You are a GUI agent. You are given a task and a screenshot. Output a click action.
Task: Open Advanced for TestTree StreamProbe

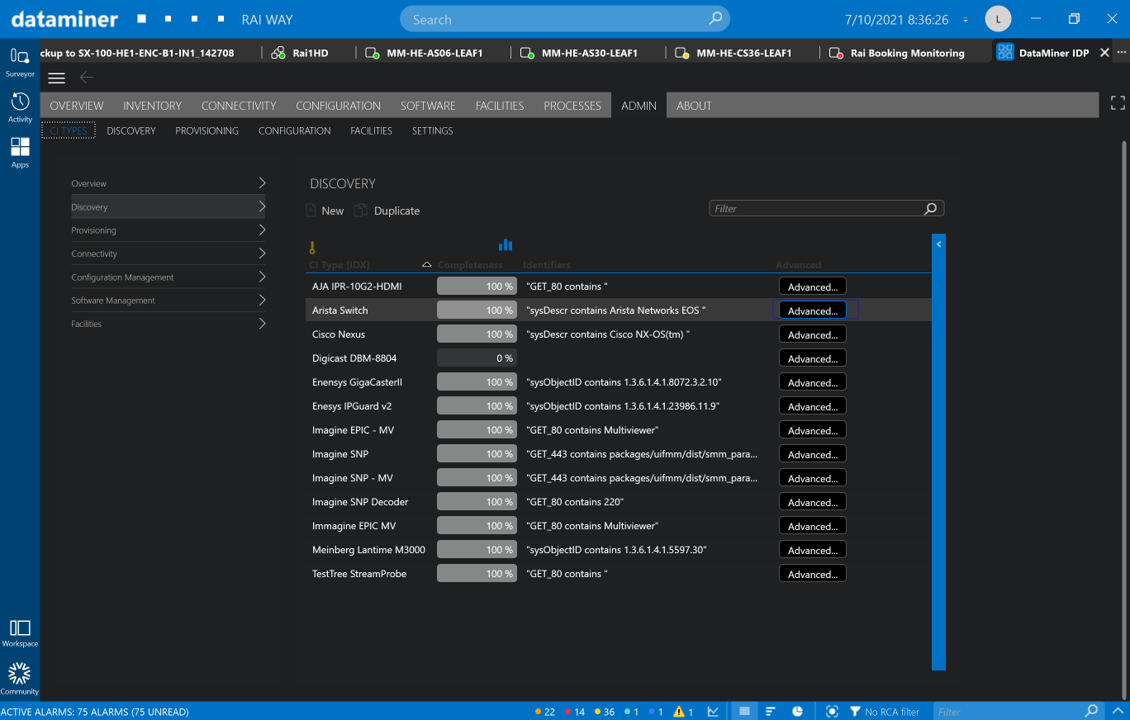[x=812, y=574]
